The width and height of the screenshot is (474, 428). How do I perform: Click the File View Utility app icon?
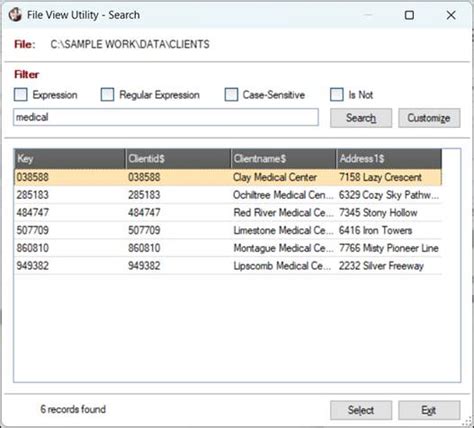point(15,15)
